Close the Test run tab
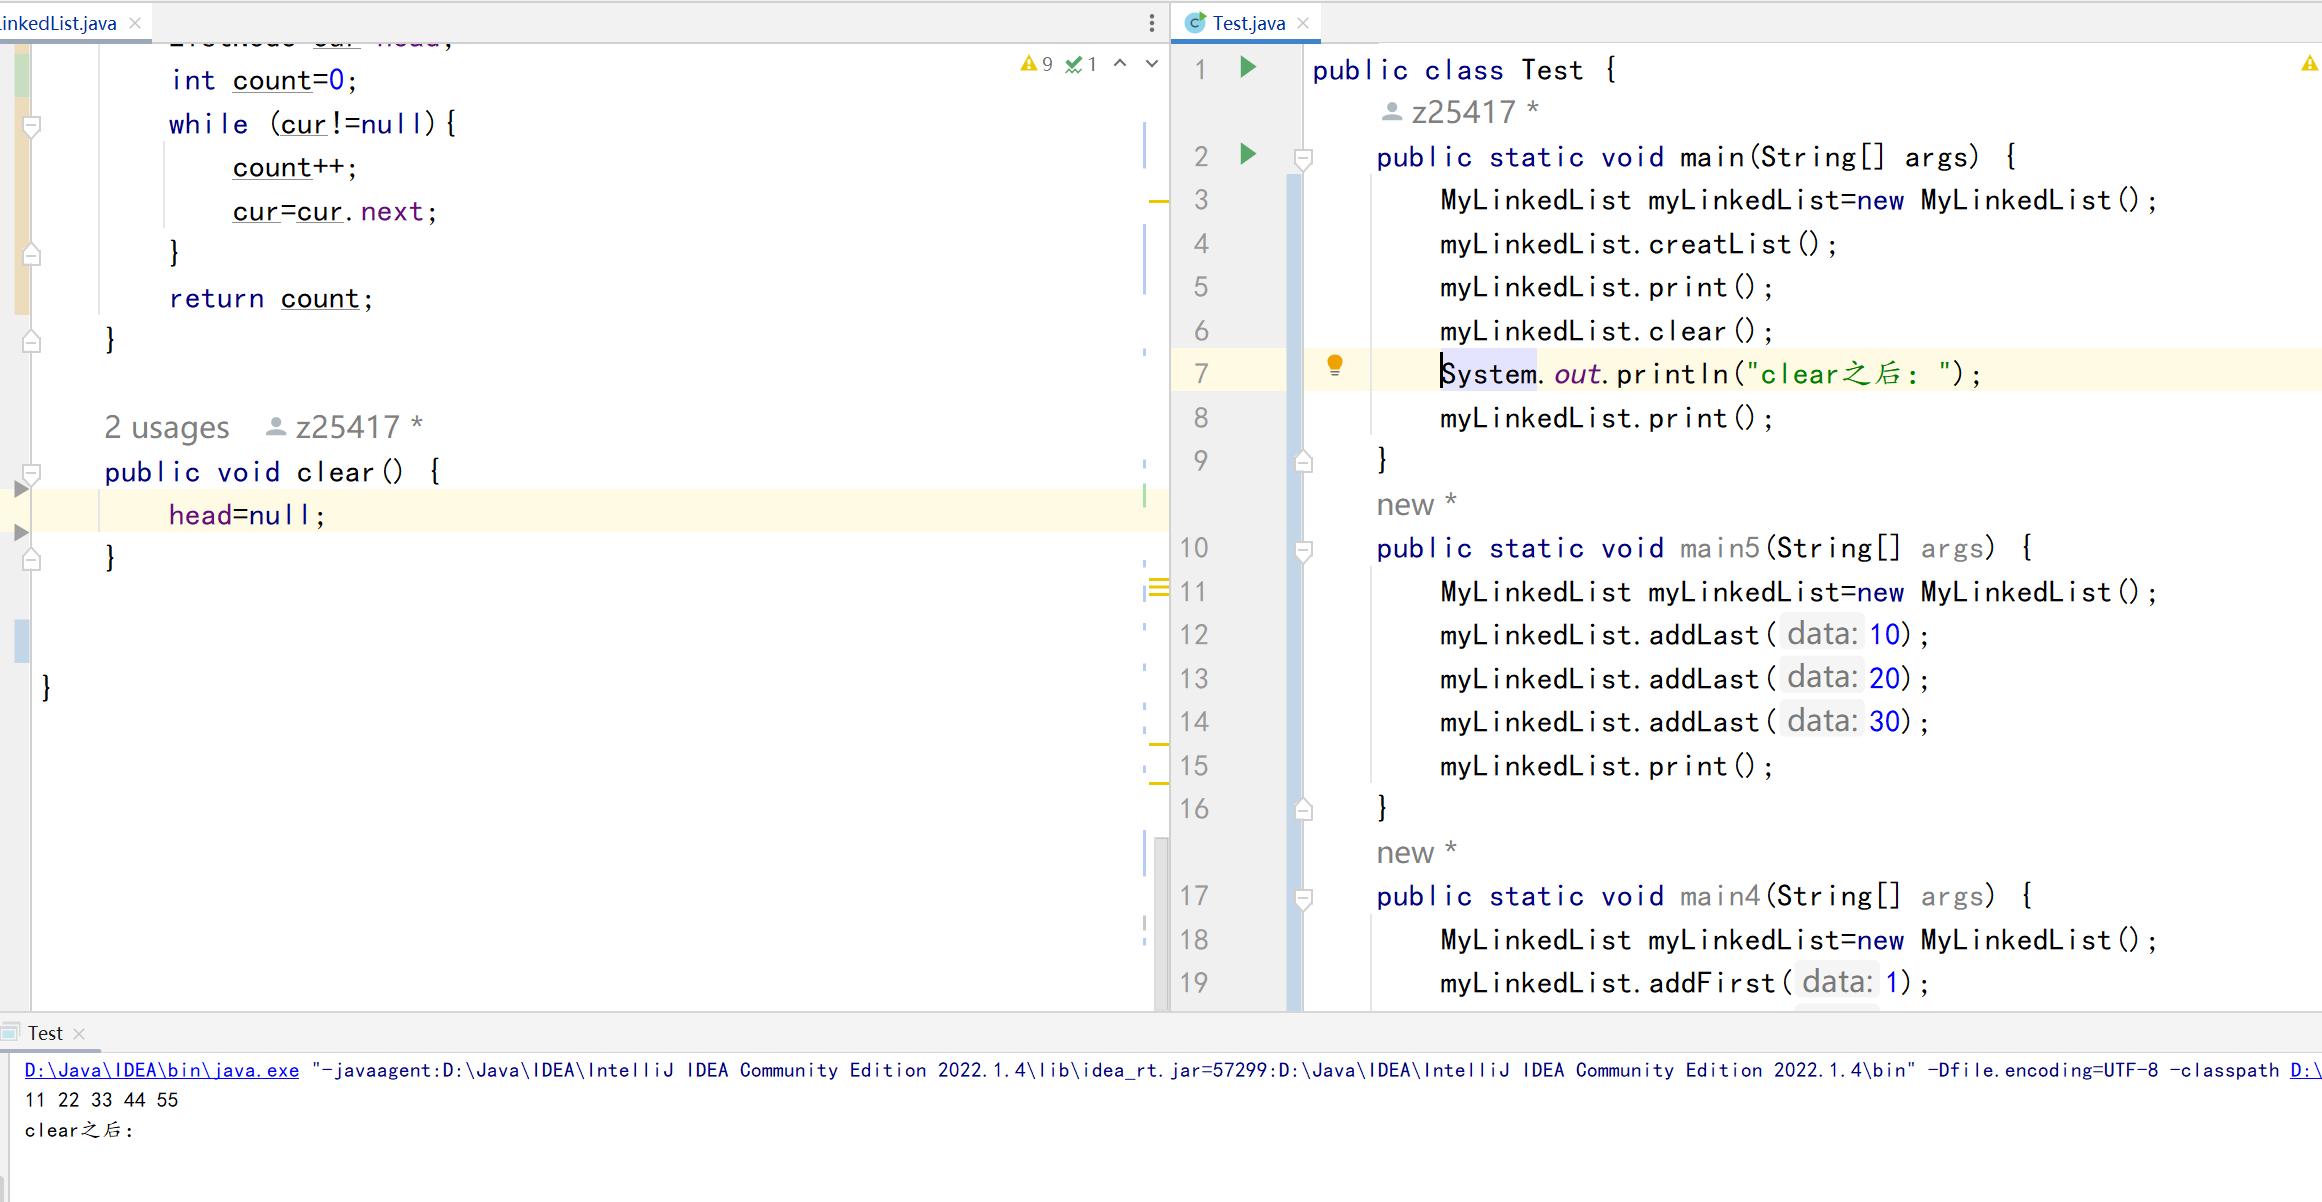This screenshot has height=1202, width=2322. (79, 1033)
